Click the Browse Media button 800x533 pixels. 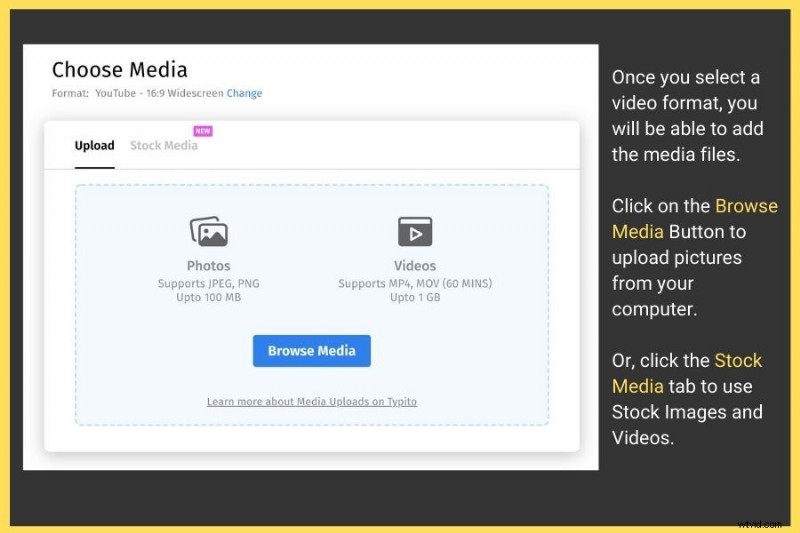pos(312,351)
